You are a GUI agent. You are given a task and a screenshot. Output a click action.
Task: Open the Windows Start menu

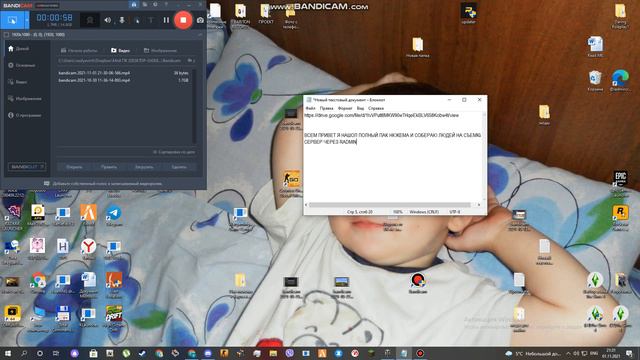(7, 353)
